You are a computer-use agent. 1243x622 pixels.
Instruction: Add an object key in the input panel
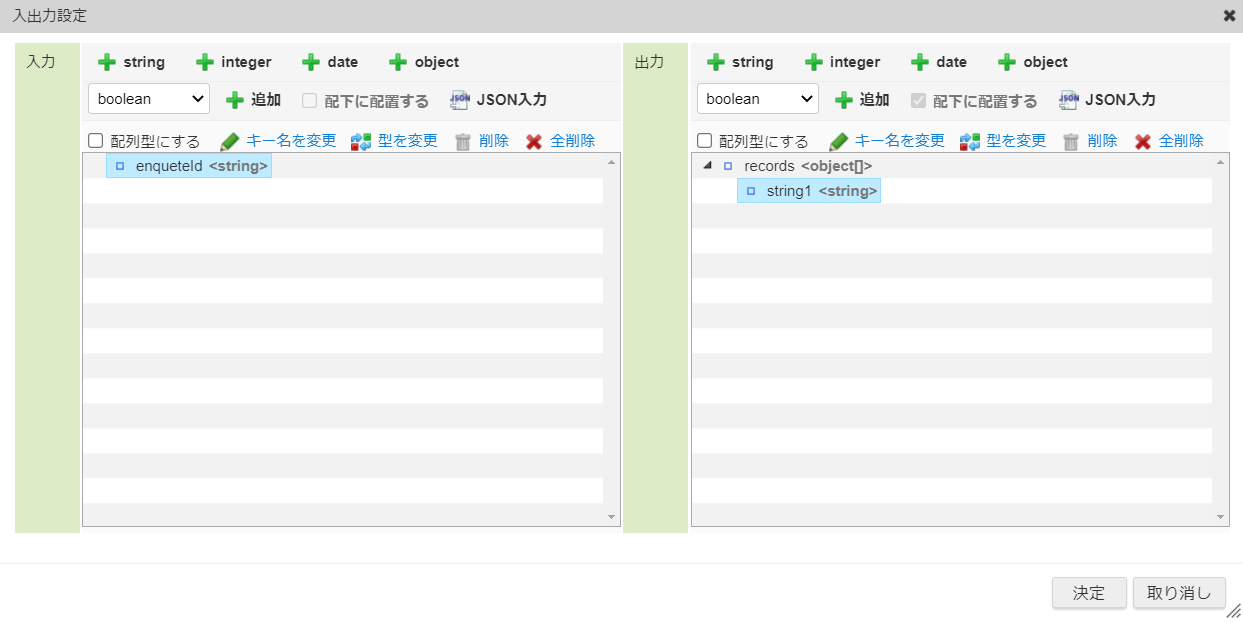pos(424,62)
